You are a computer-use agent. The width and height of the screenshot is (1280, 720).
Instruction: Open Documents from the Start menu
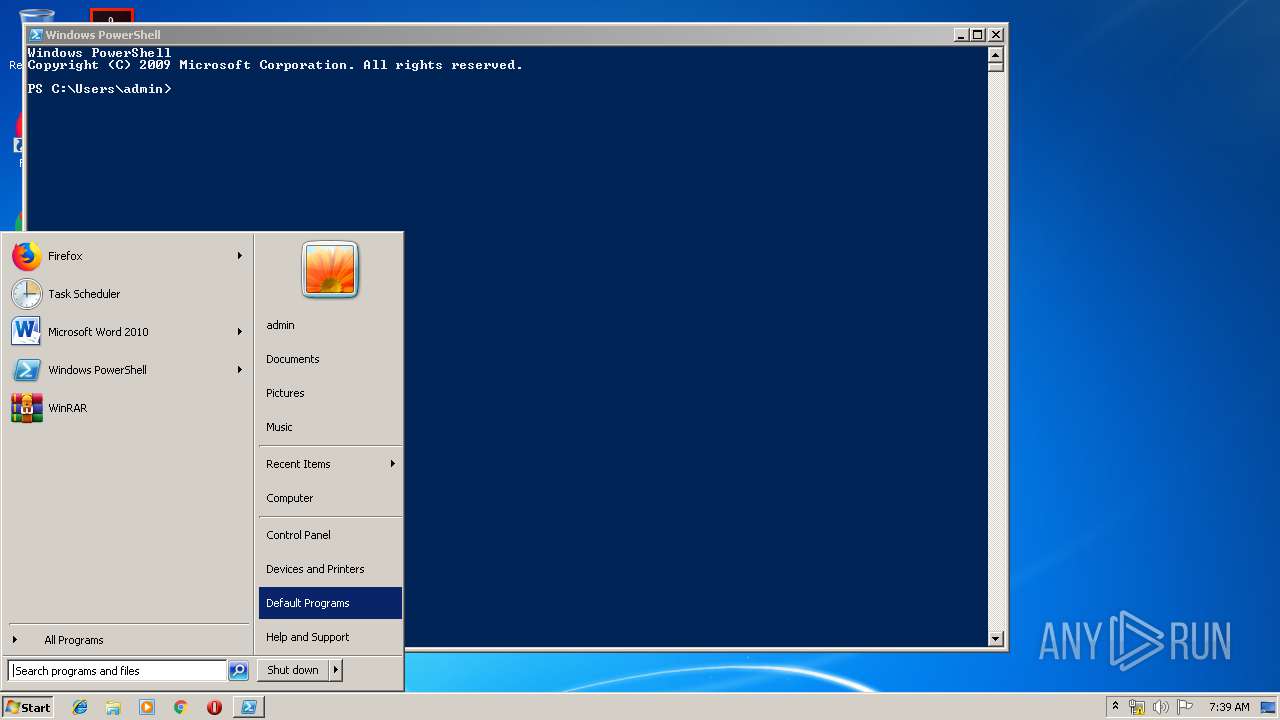pos(330,359)
